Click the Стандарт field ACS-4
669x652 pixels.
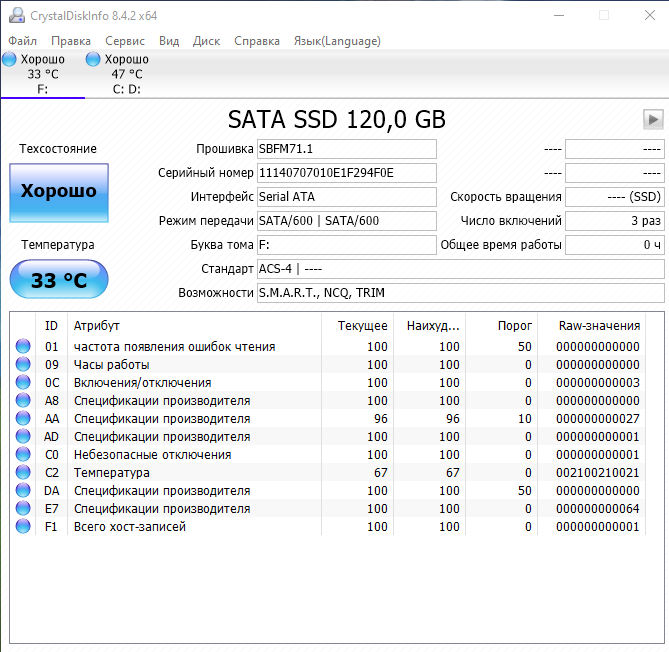[x=461, y=269]
